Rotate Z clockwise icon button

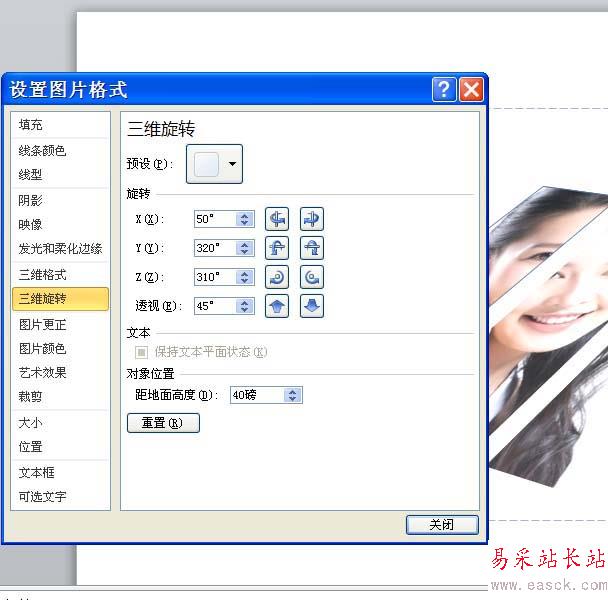276,277
